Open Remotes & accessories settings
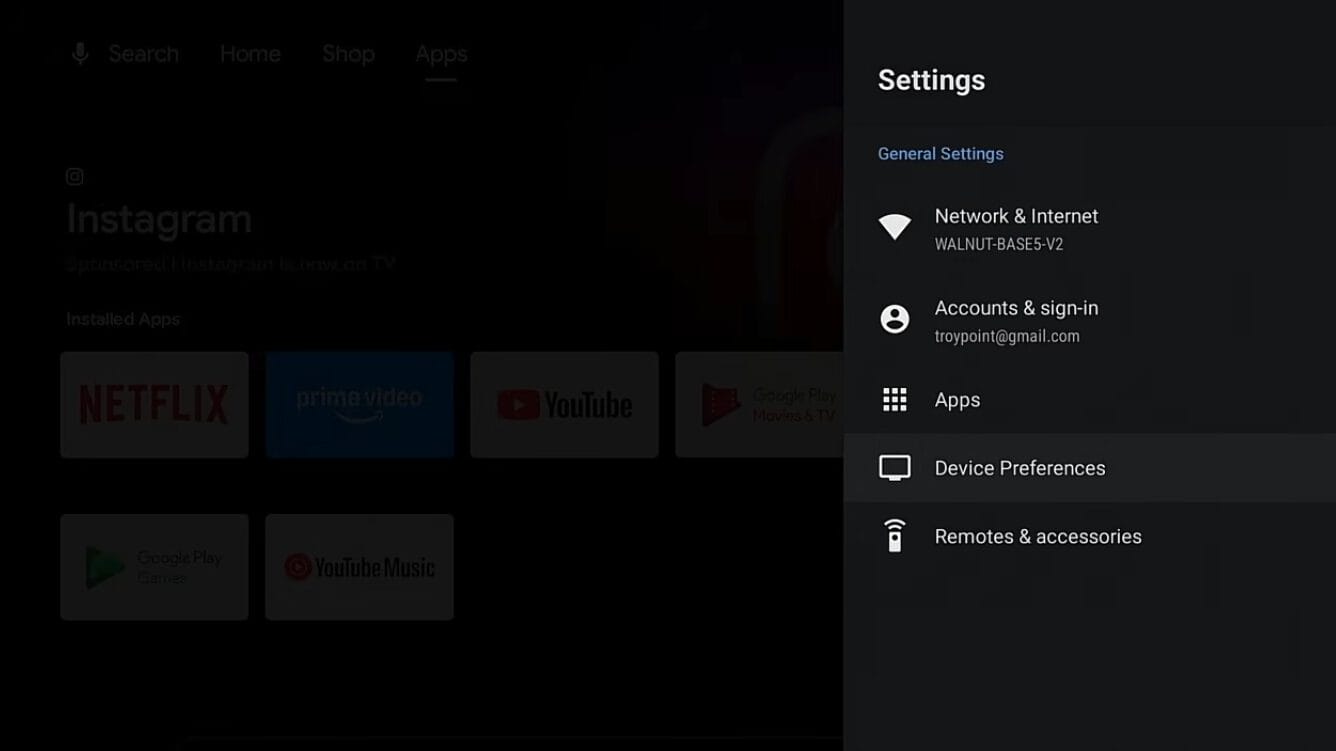The height and width of the screenshot is (751, 1336). click(1090, 536)
